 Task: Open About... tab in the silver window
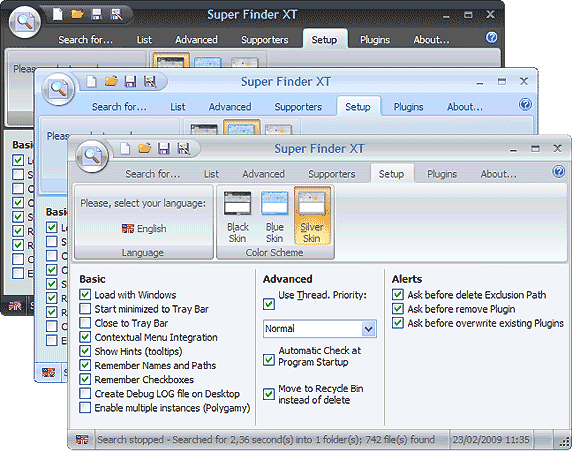click(498, 174)
